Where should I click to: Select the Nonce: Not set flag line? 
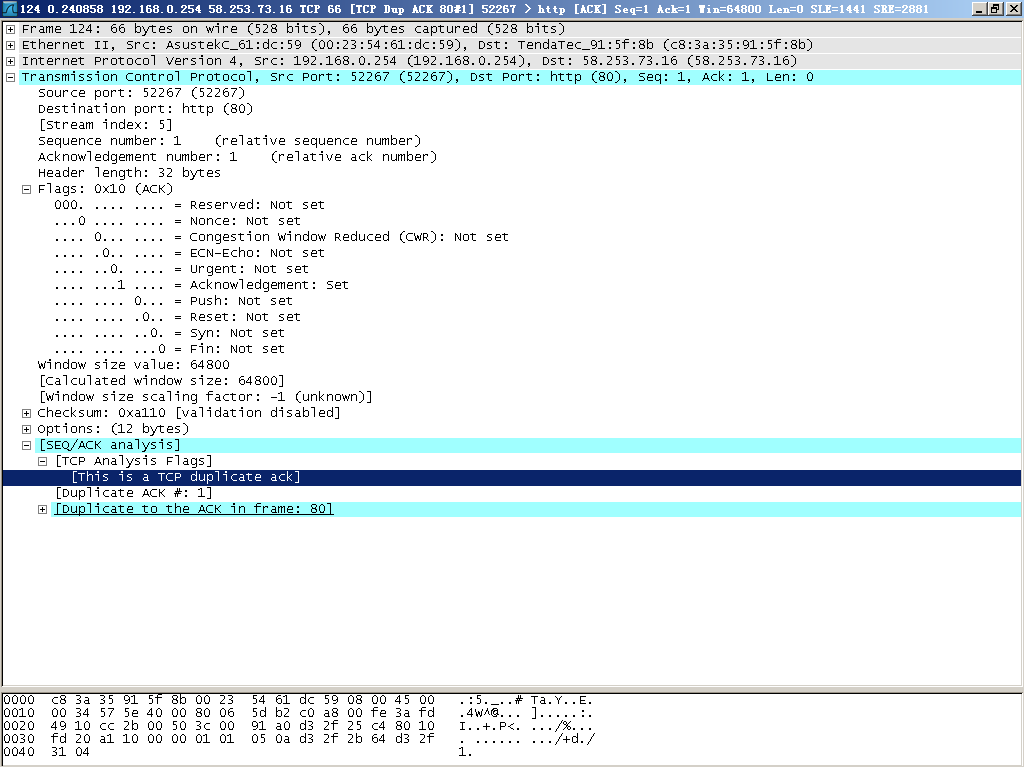(177, 221)
